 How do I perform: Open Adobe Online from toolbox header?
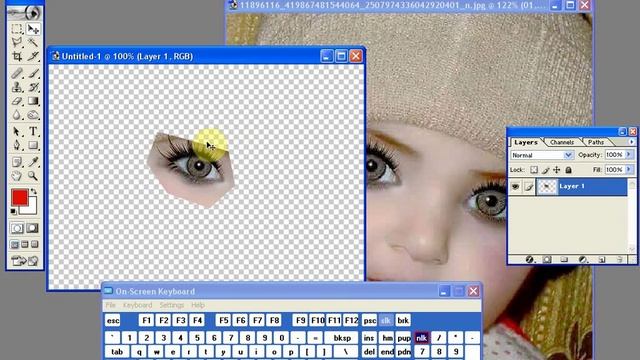(x=24, y=13)
